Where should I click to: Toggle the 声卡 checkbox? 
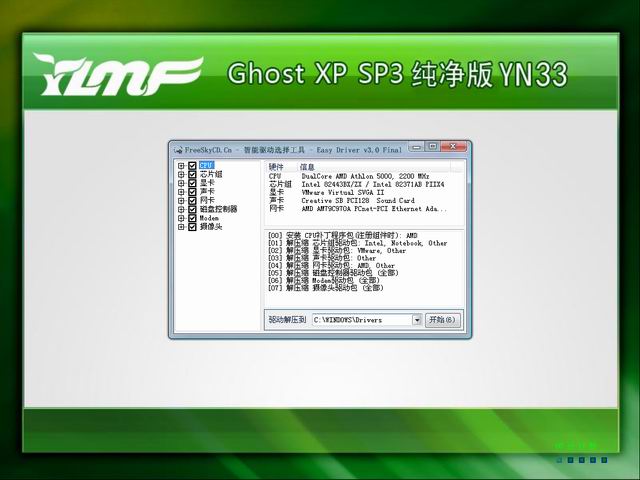[192, 192]
